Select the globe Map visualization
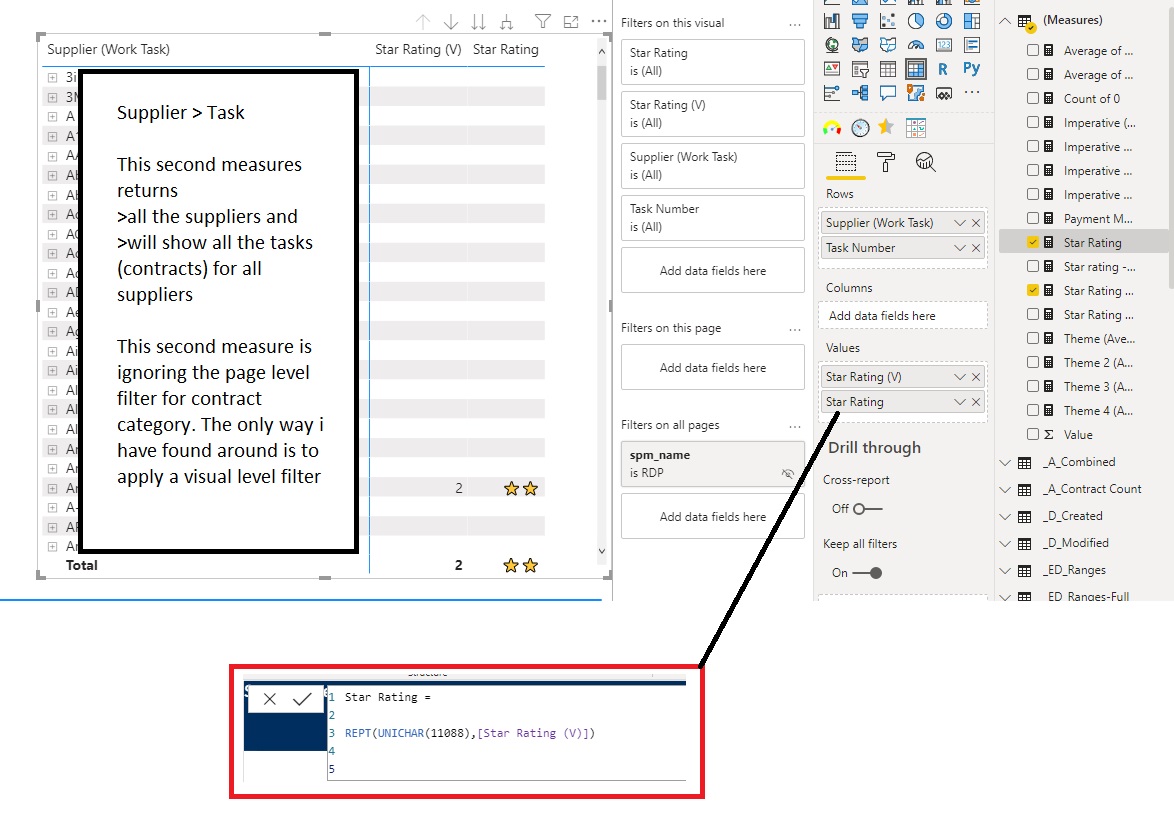Screen dimensions: 1174x836 pos(832,45)
